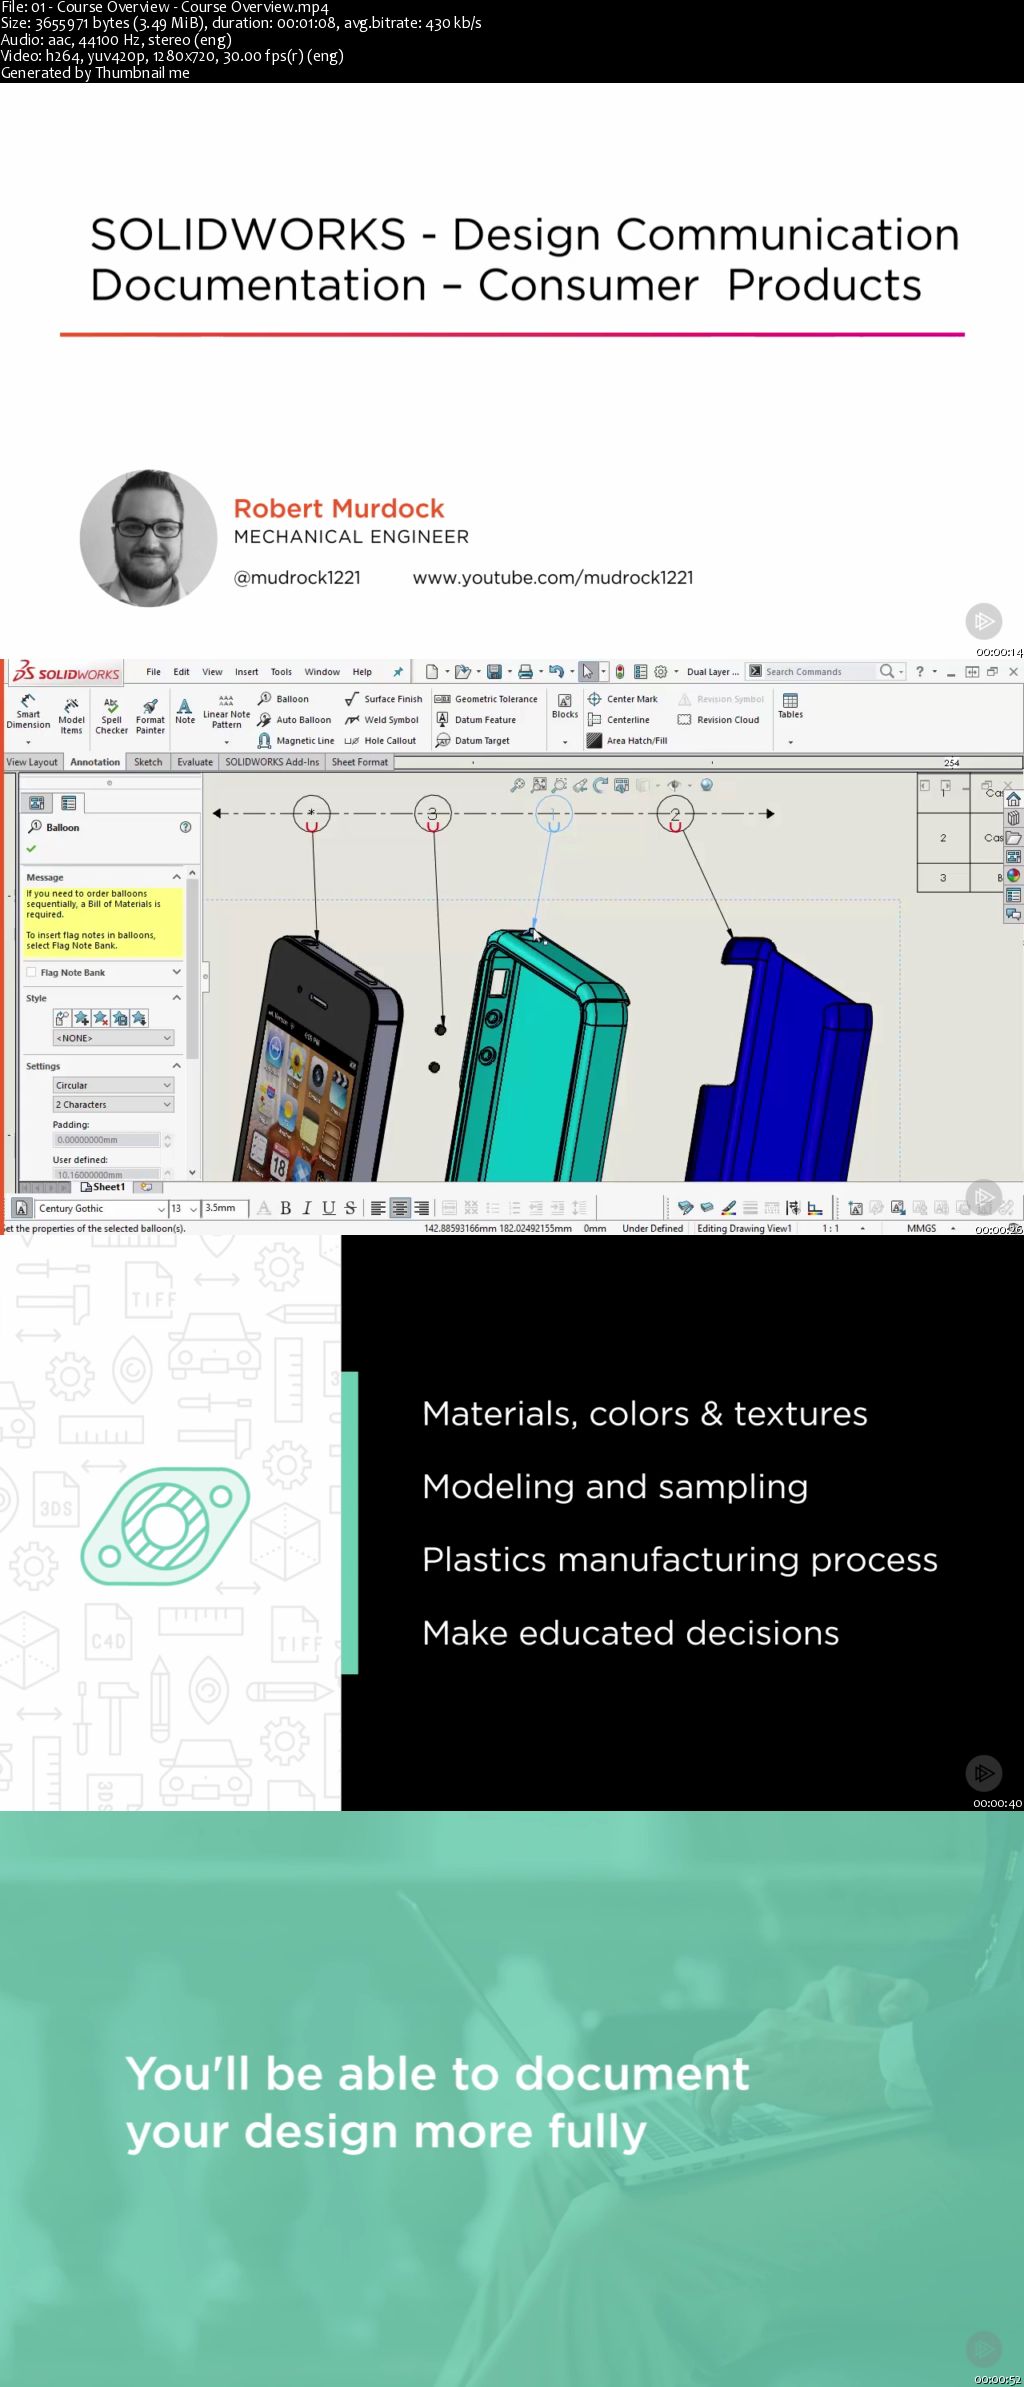Click the Print icon in the quick toolbar
This screenshot has width=1024, height=2387.
(x=525, y=672)
